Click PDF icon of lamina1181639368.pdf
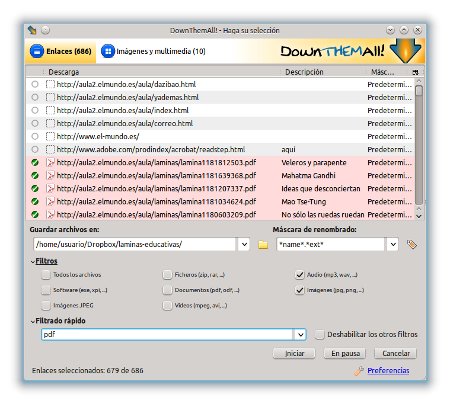 click(50, 176)
